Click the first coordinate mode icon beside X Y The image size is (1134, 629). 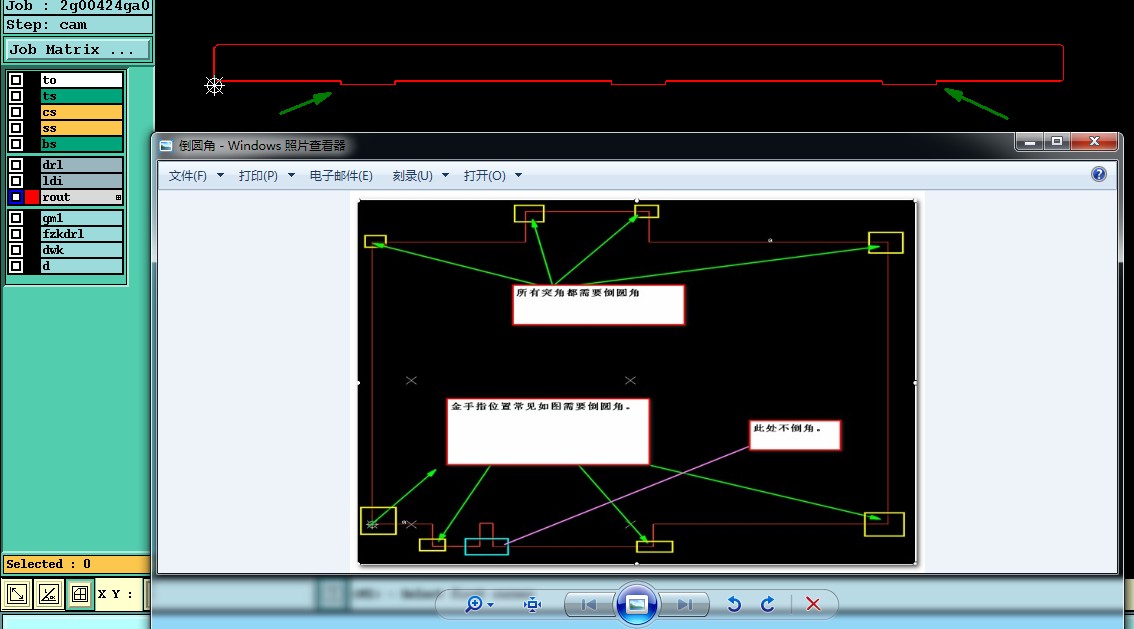[17, 594]
